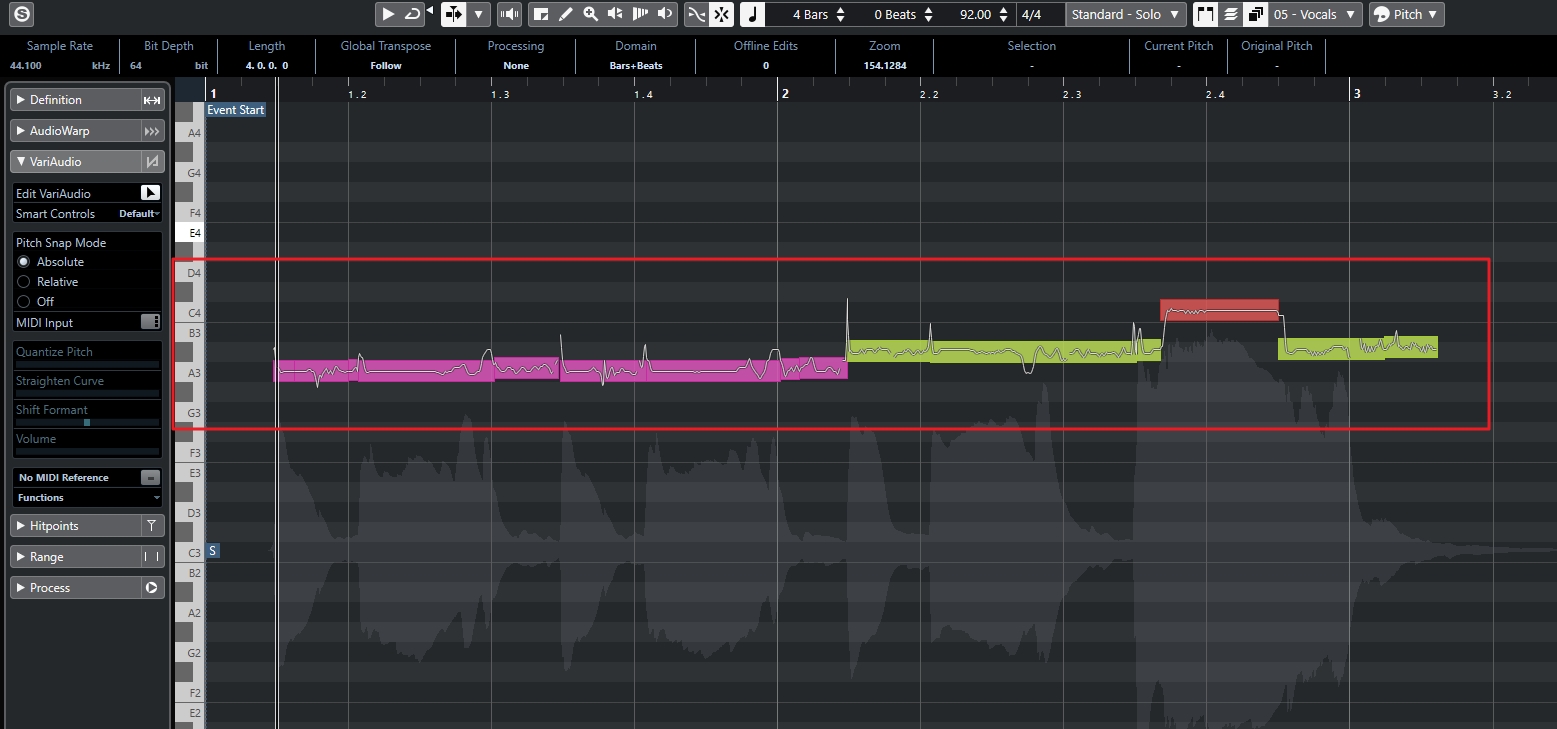
Task: Select the Time Warp tool
Action: [640, 14]
